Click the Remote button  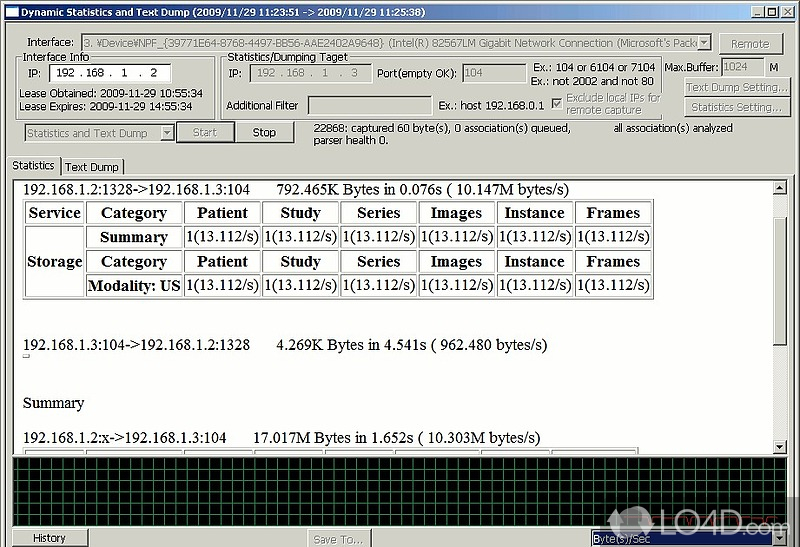pos(750,44)
